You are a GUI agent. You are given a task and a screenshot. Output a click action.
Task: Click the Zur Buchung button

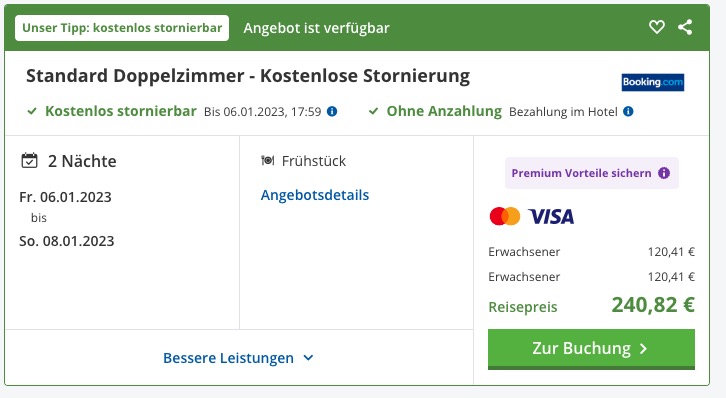[591, 349]
